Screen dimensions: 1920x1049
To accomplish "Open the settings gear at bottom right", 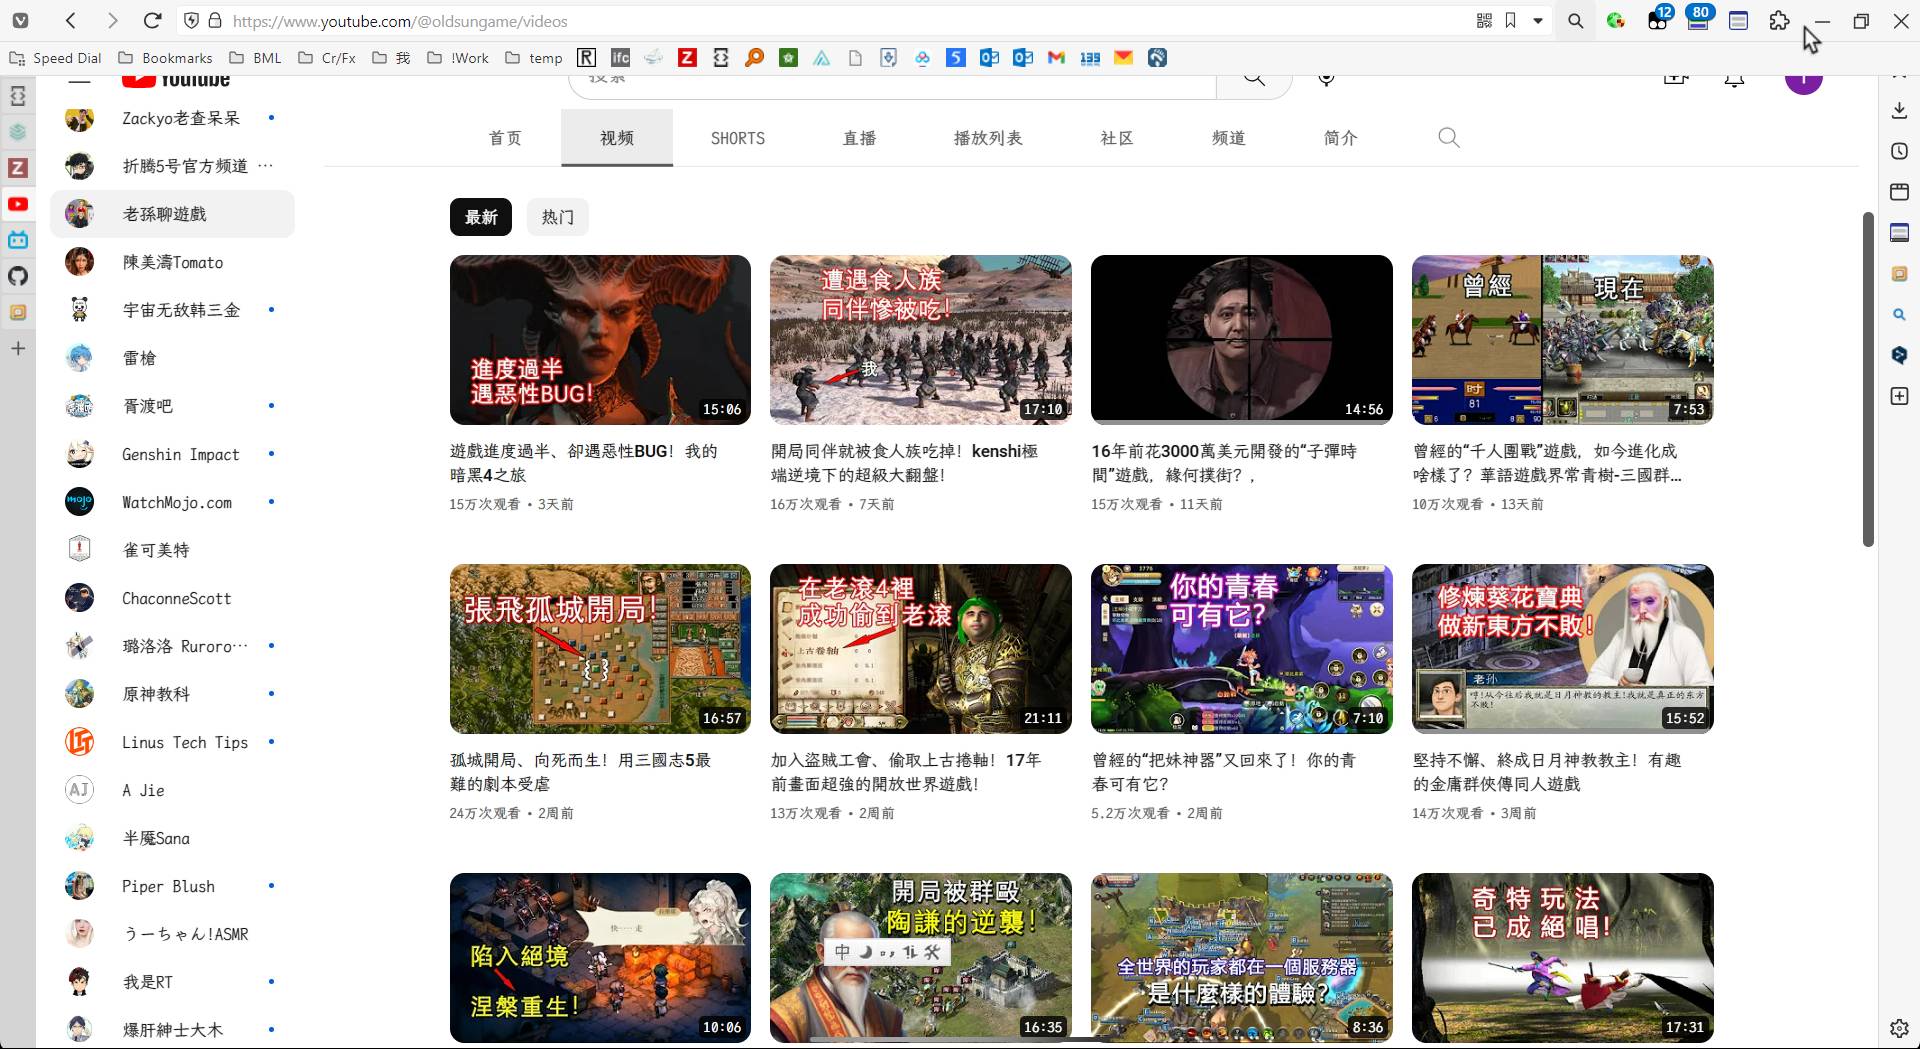I will tap(1899, 1027).
